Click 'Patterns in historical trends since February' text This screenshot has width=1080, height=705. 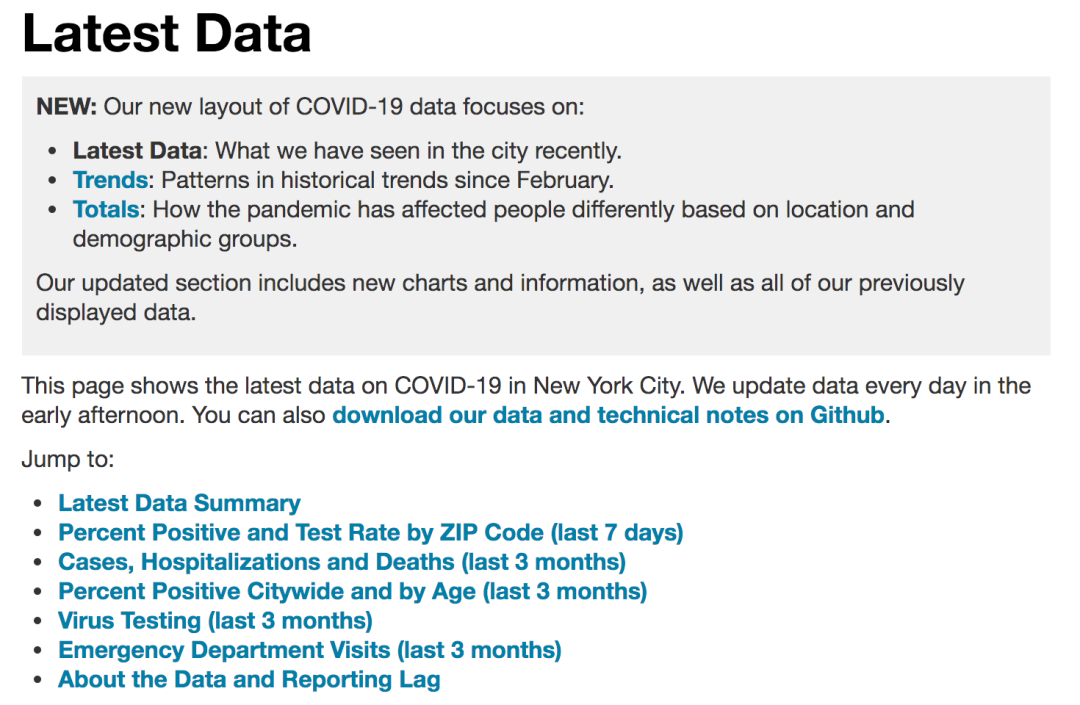(x=387, y=180)
